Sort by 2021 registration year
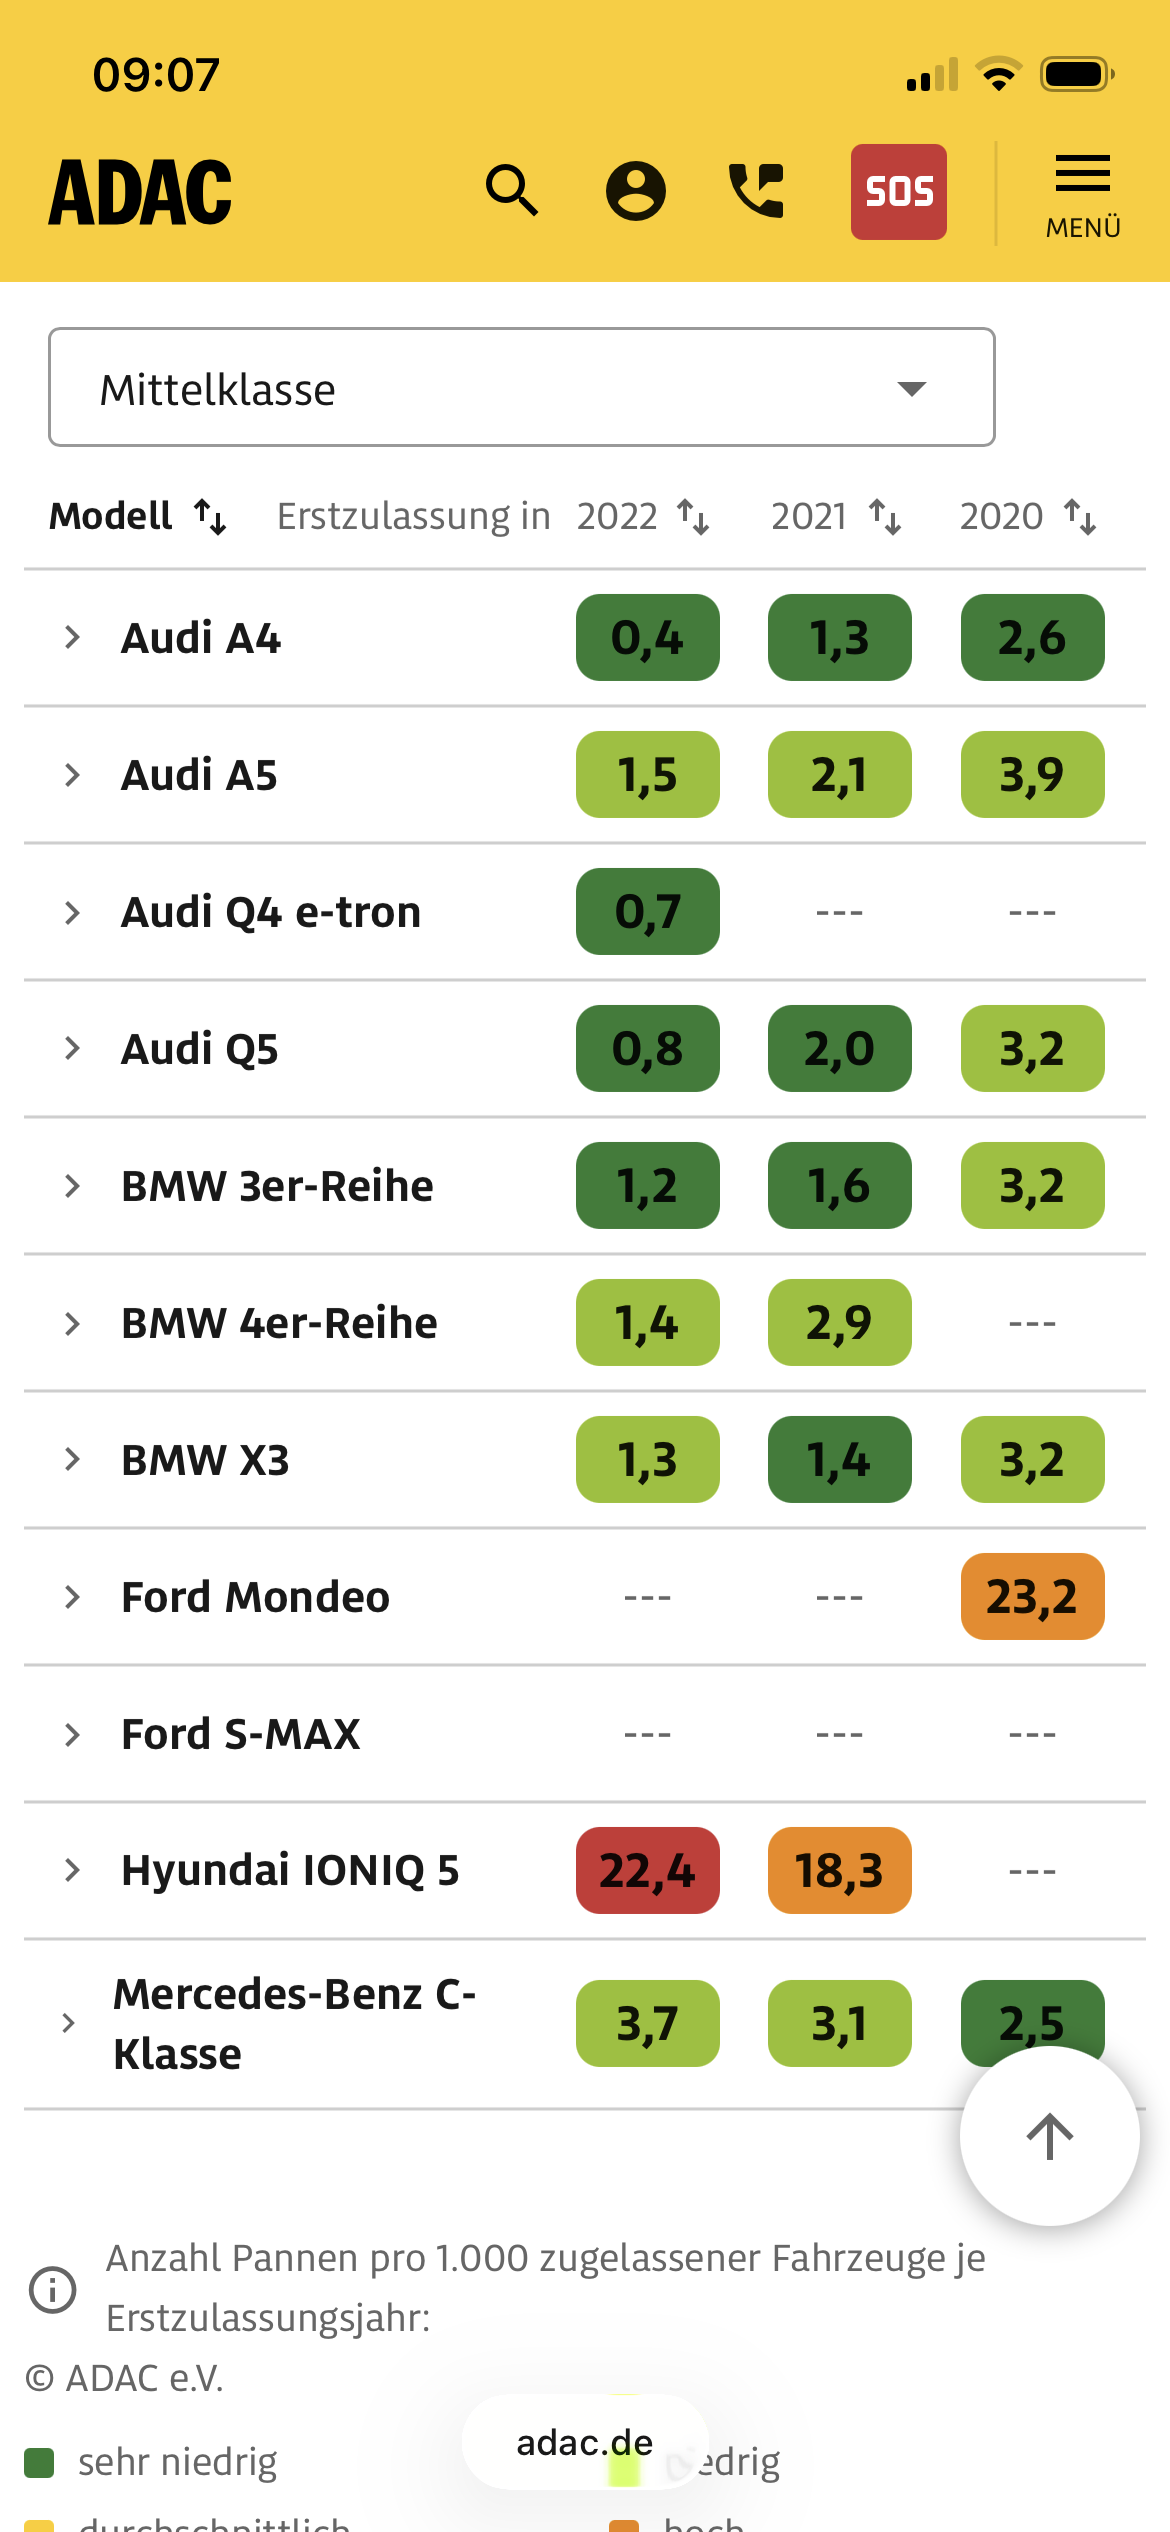The width and height of the screenshot is (1170, 2532). tap(836, 517)
